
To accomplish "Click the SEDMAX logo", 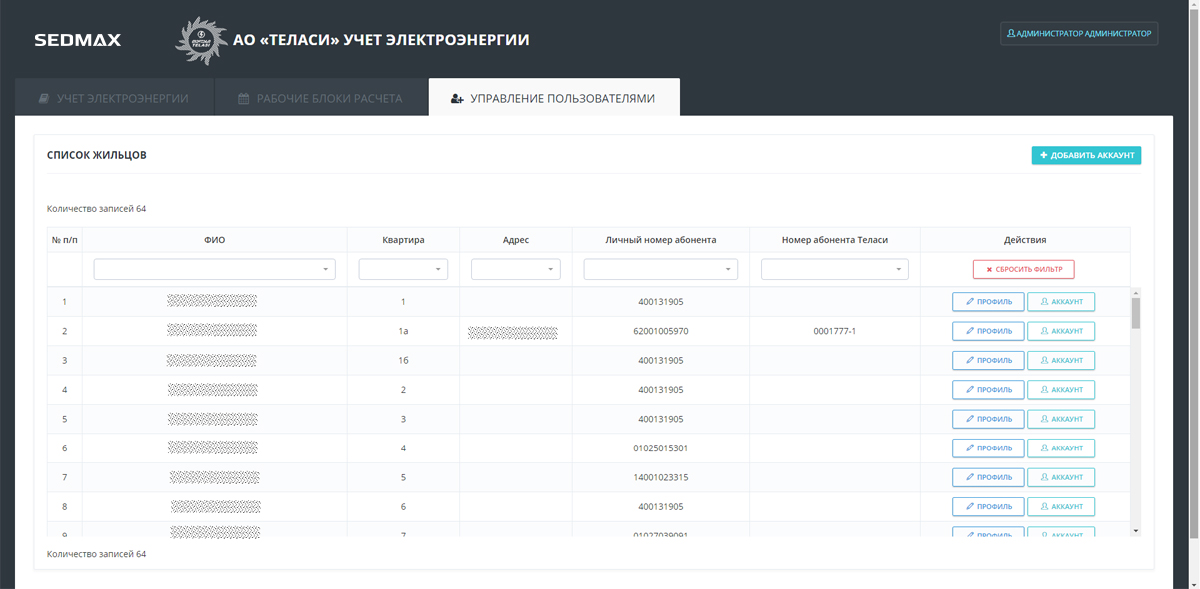I will [x=77, y=40].
